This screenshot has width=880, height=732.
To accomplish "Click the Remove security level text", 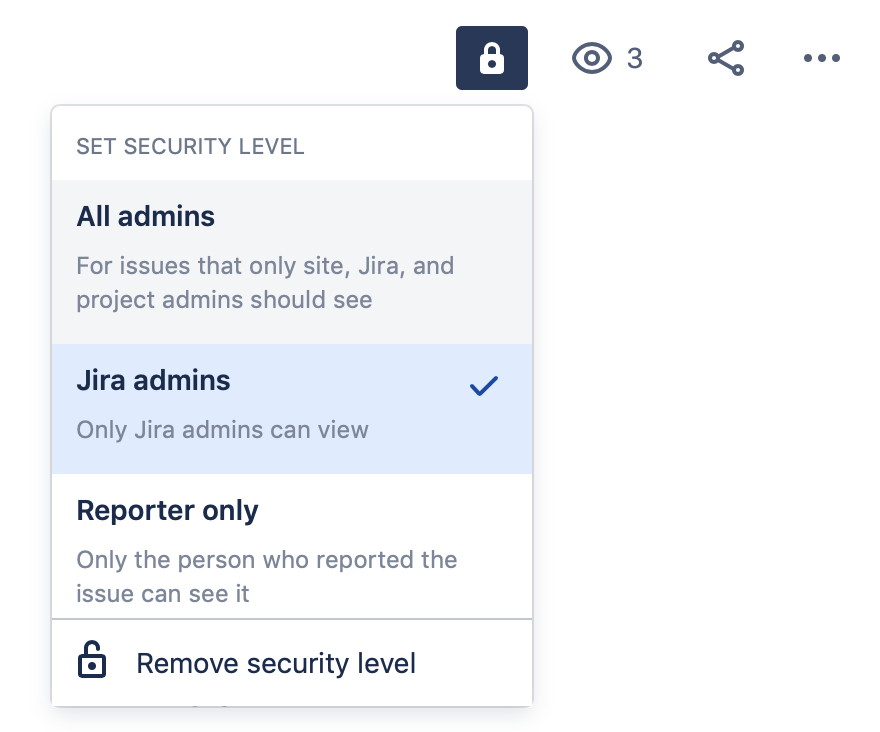I will click(x=276, y=664).
